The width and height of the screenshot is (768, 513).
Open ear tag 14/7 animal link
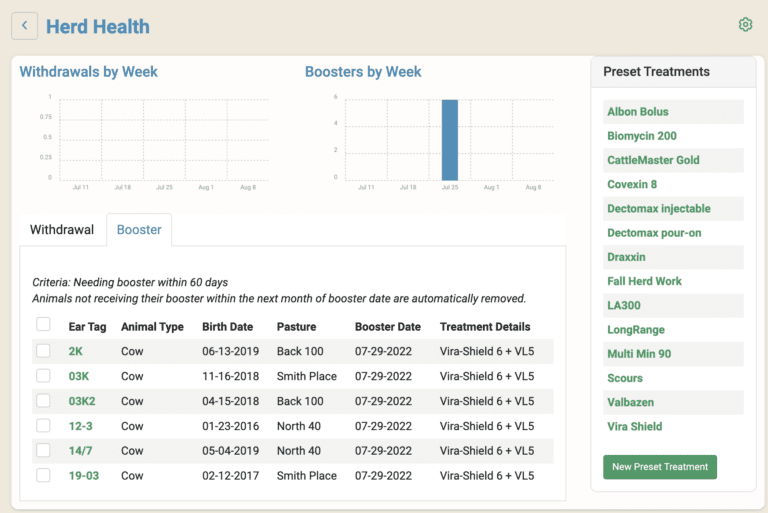[x=80, y=451]
